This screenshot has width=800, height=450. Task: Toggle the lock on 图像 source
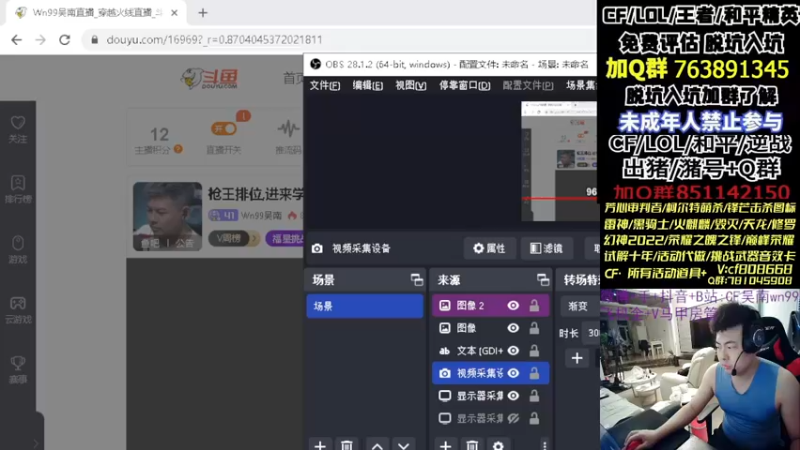point(534,328)
